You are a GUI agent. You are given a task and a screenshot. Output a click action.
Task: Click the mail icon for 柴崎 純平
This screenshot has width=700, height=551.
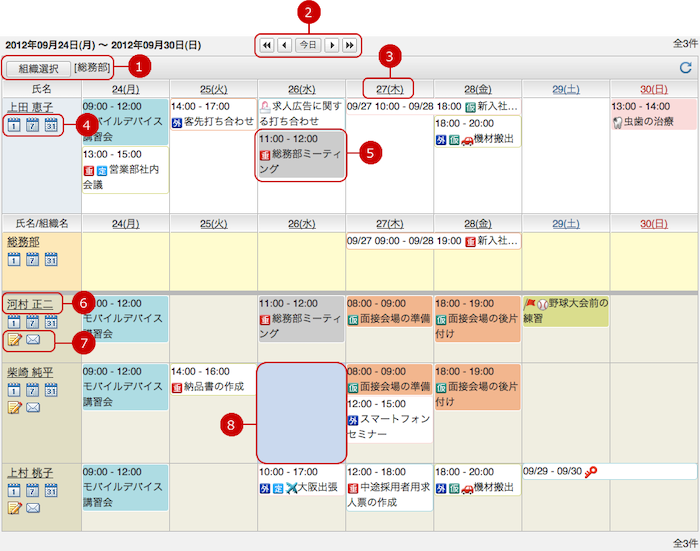[x=33, y=407]
